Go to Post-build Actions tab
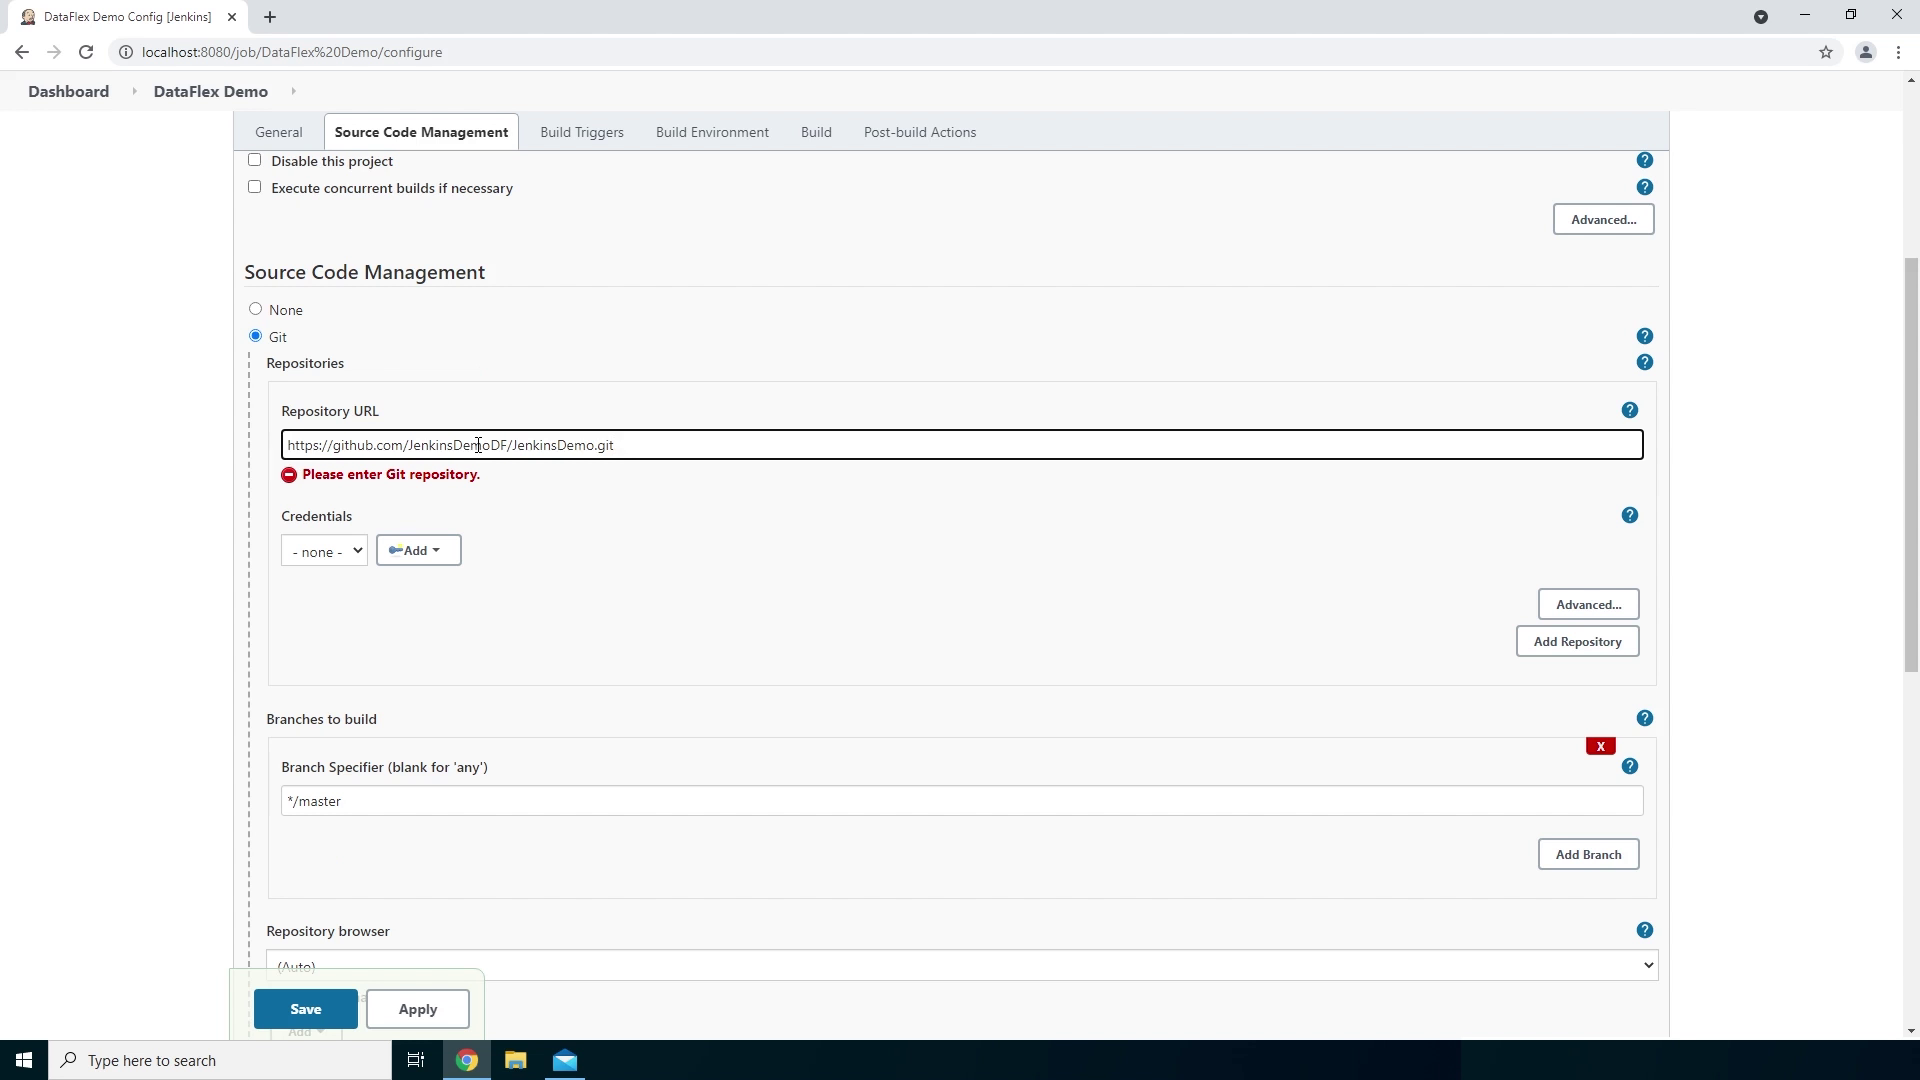Screen dimensions: 1920x1080 click(x=919, y=132)
